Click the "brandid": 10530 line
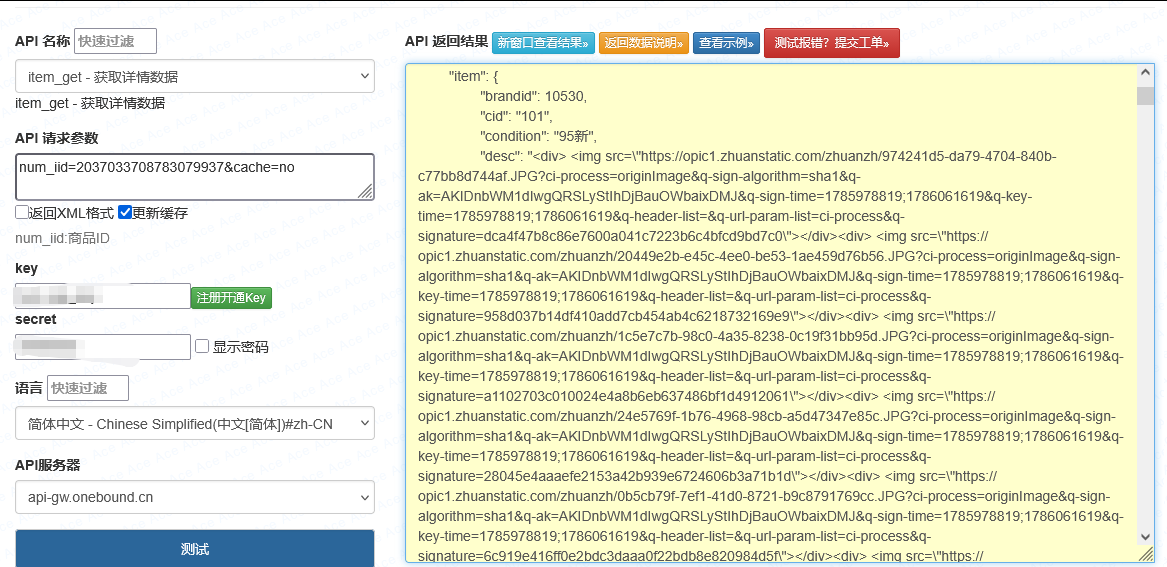 coord(534,96)
